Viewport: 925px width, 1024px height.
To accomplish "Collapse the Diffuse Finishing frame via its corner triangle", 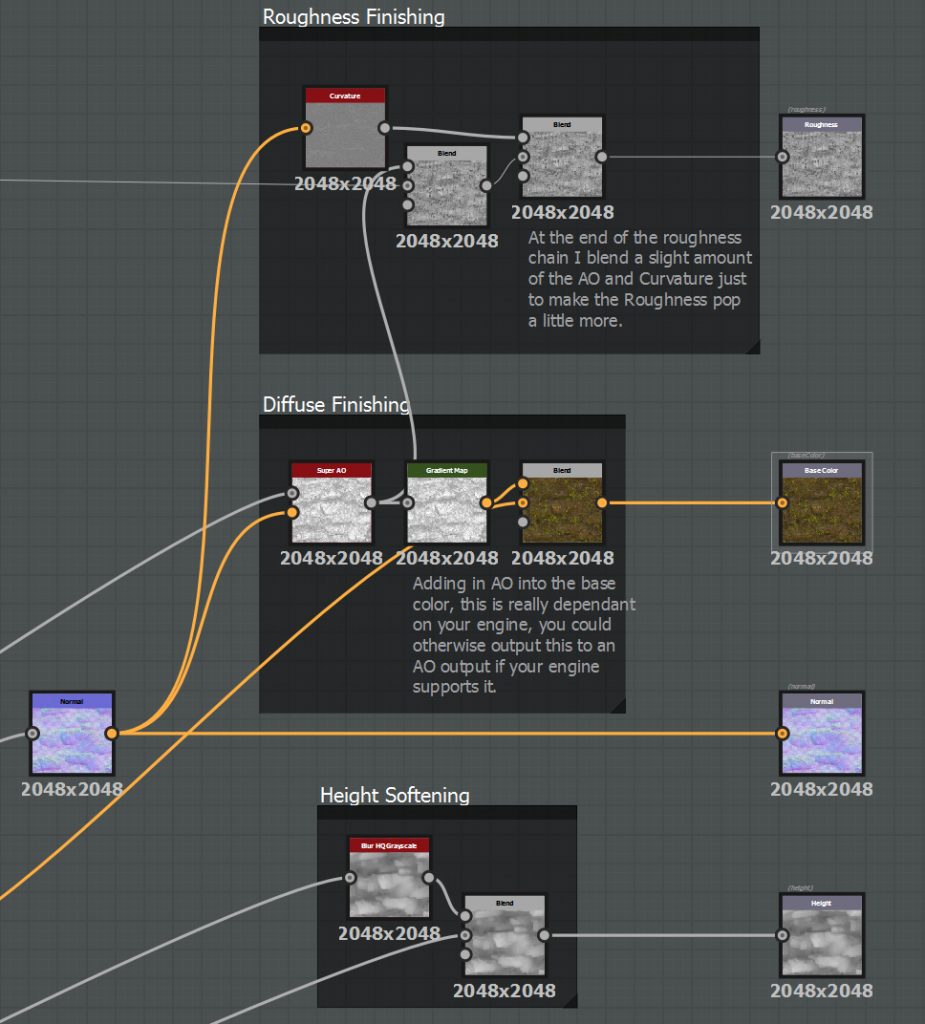I will click(617, 704).
